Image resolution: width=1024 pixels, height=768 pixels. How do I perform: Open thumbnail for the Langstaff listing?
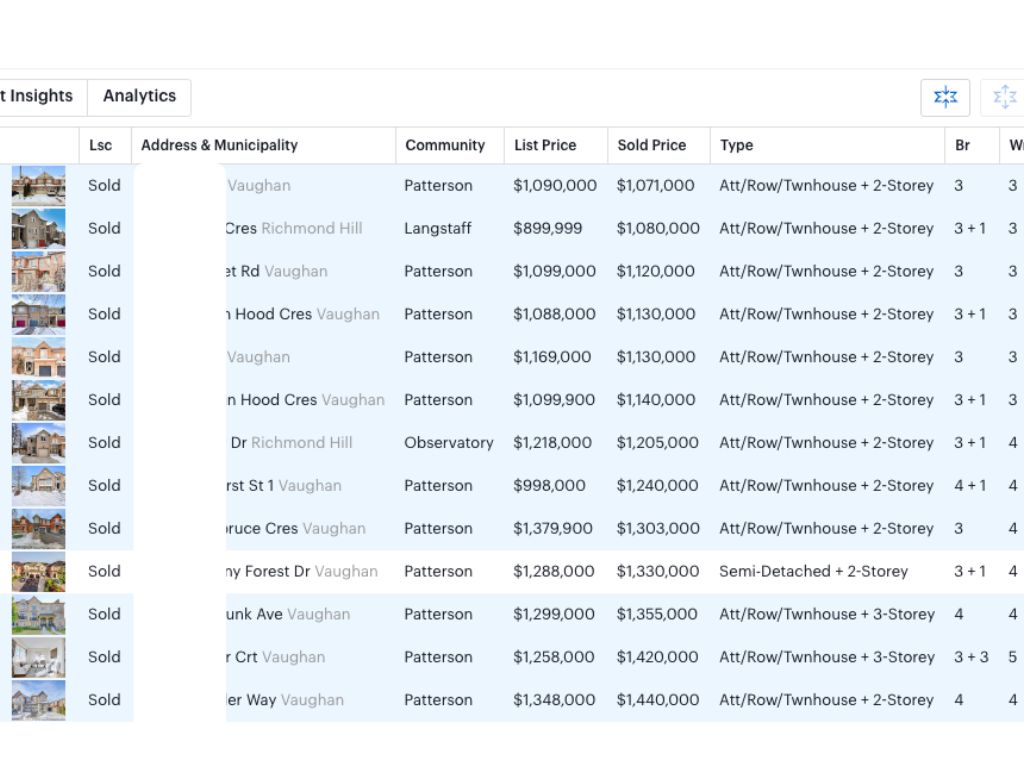[38, 229]
